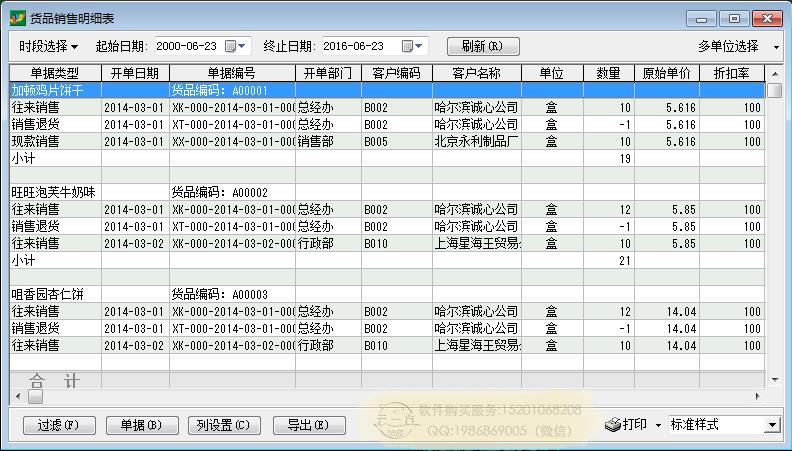
Task: Open the end date calendar picker icon
Action: click(407, 47)
